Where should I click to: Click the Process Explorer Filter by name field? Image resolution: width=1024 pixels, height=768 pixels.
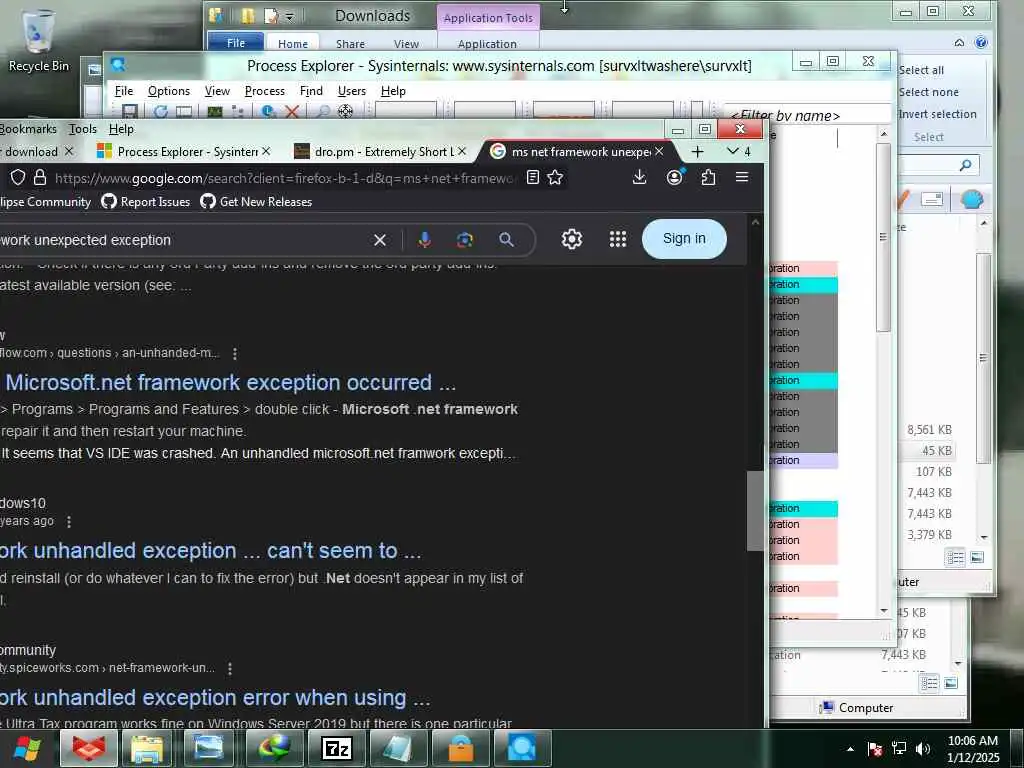pyautogui.click(x=807, y=115)
